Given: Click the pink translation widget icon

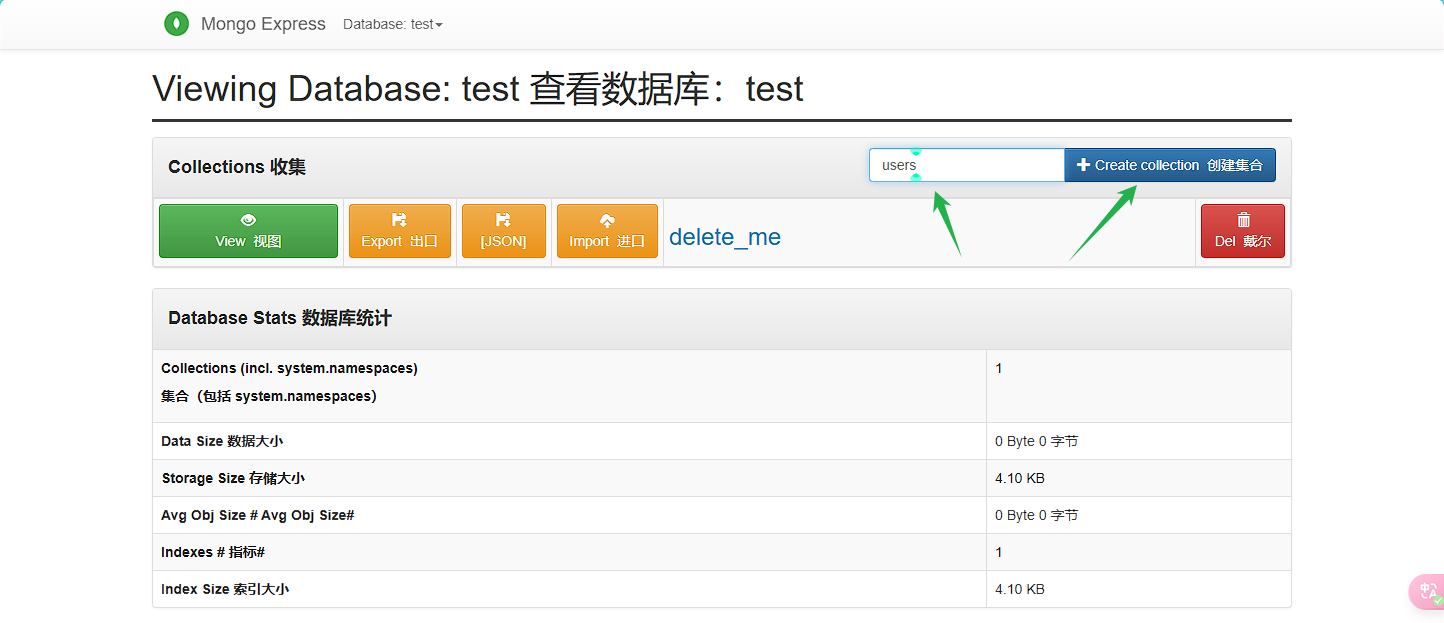Looking at the screenshot, I should pos(1428,591).
